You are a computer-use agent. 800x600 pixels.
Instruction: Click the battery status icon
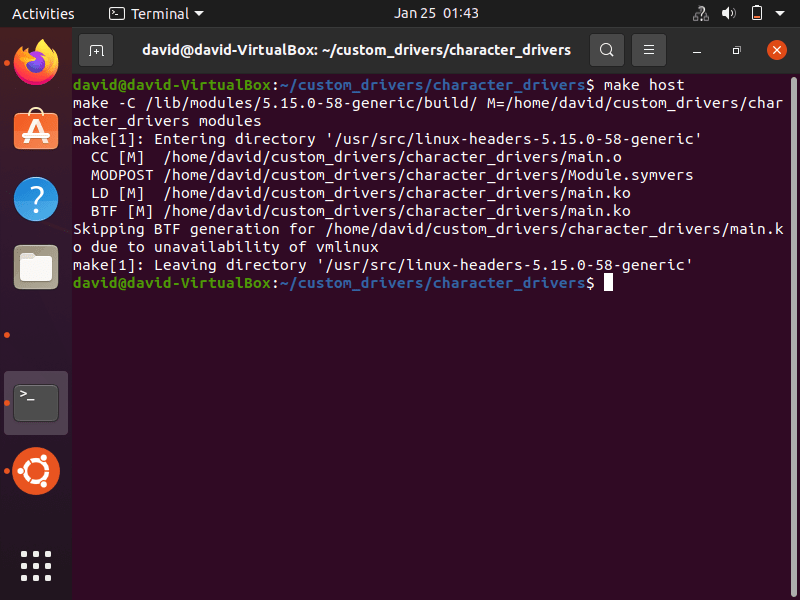tap(755, 13)
